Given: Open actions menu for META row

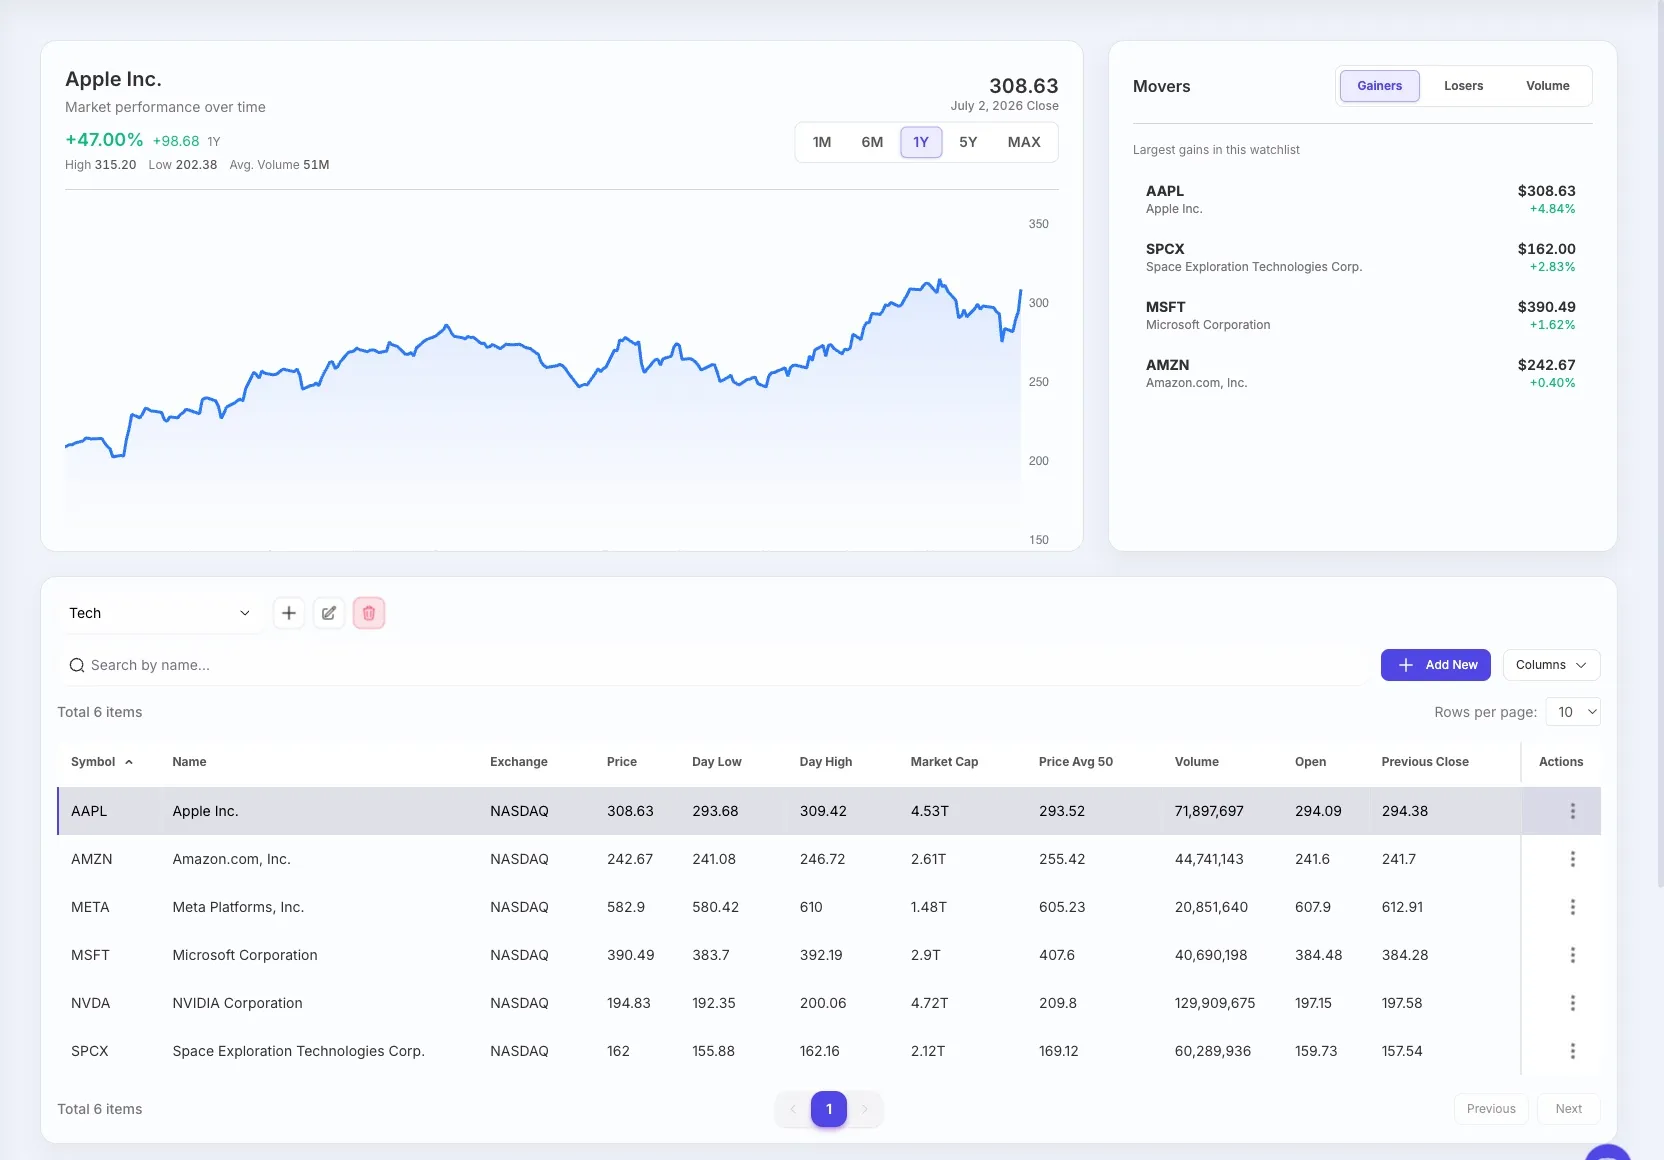Looking at the screenshot, I should (x=1572, y=907).
